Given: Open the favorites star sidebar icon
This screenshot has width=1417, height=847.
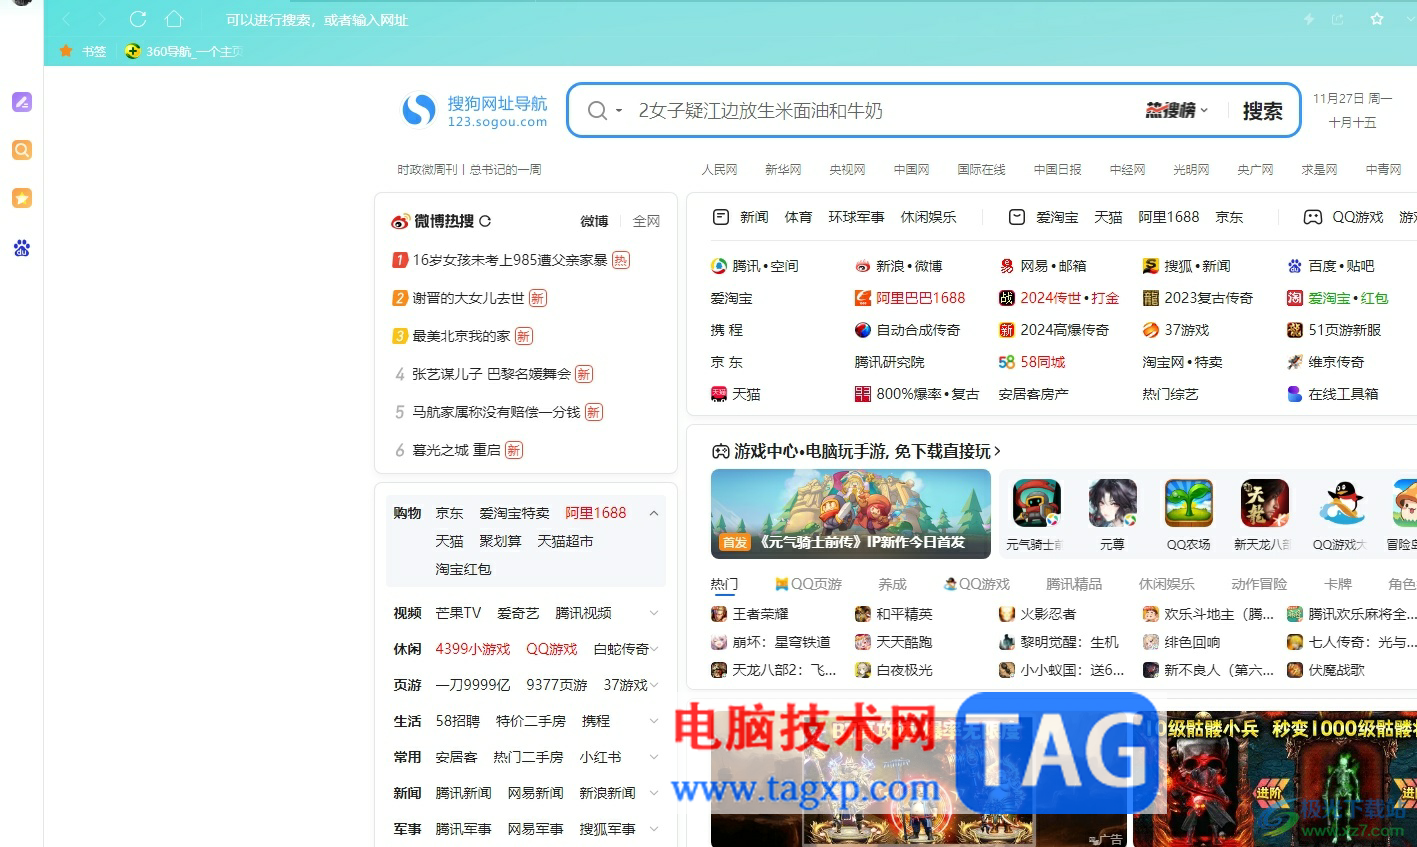Looking at the screenshot, I should click(x=22, y=198).
